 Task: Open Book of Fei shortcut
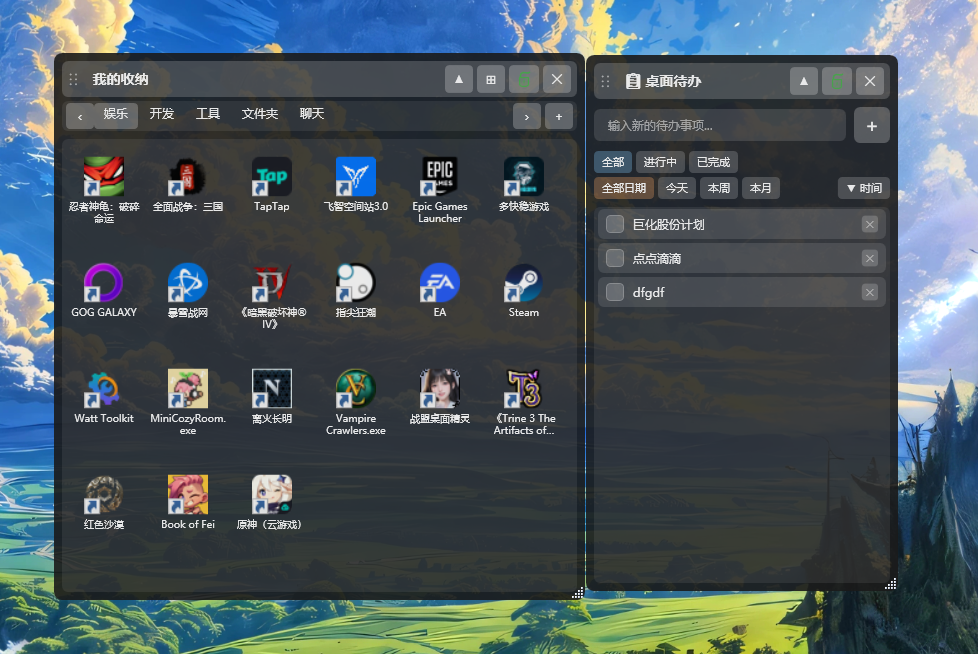[x=188, y=495]
